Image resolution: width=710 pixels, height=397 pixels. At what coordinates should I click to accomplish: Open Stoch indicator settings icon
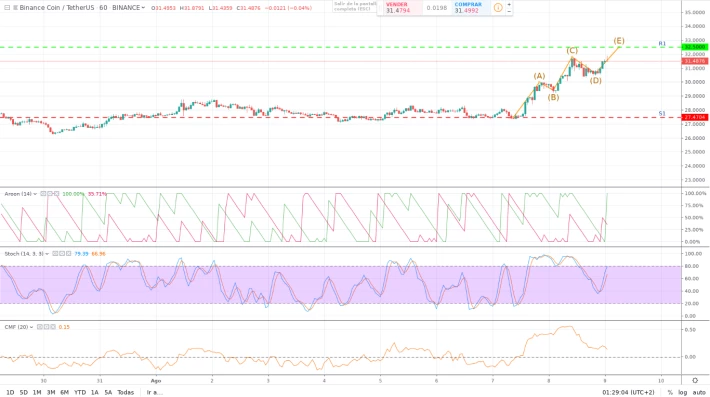click(62, 254)
